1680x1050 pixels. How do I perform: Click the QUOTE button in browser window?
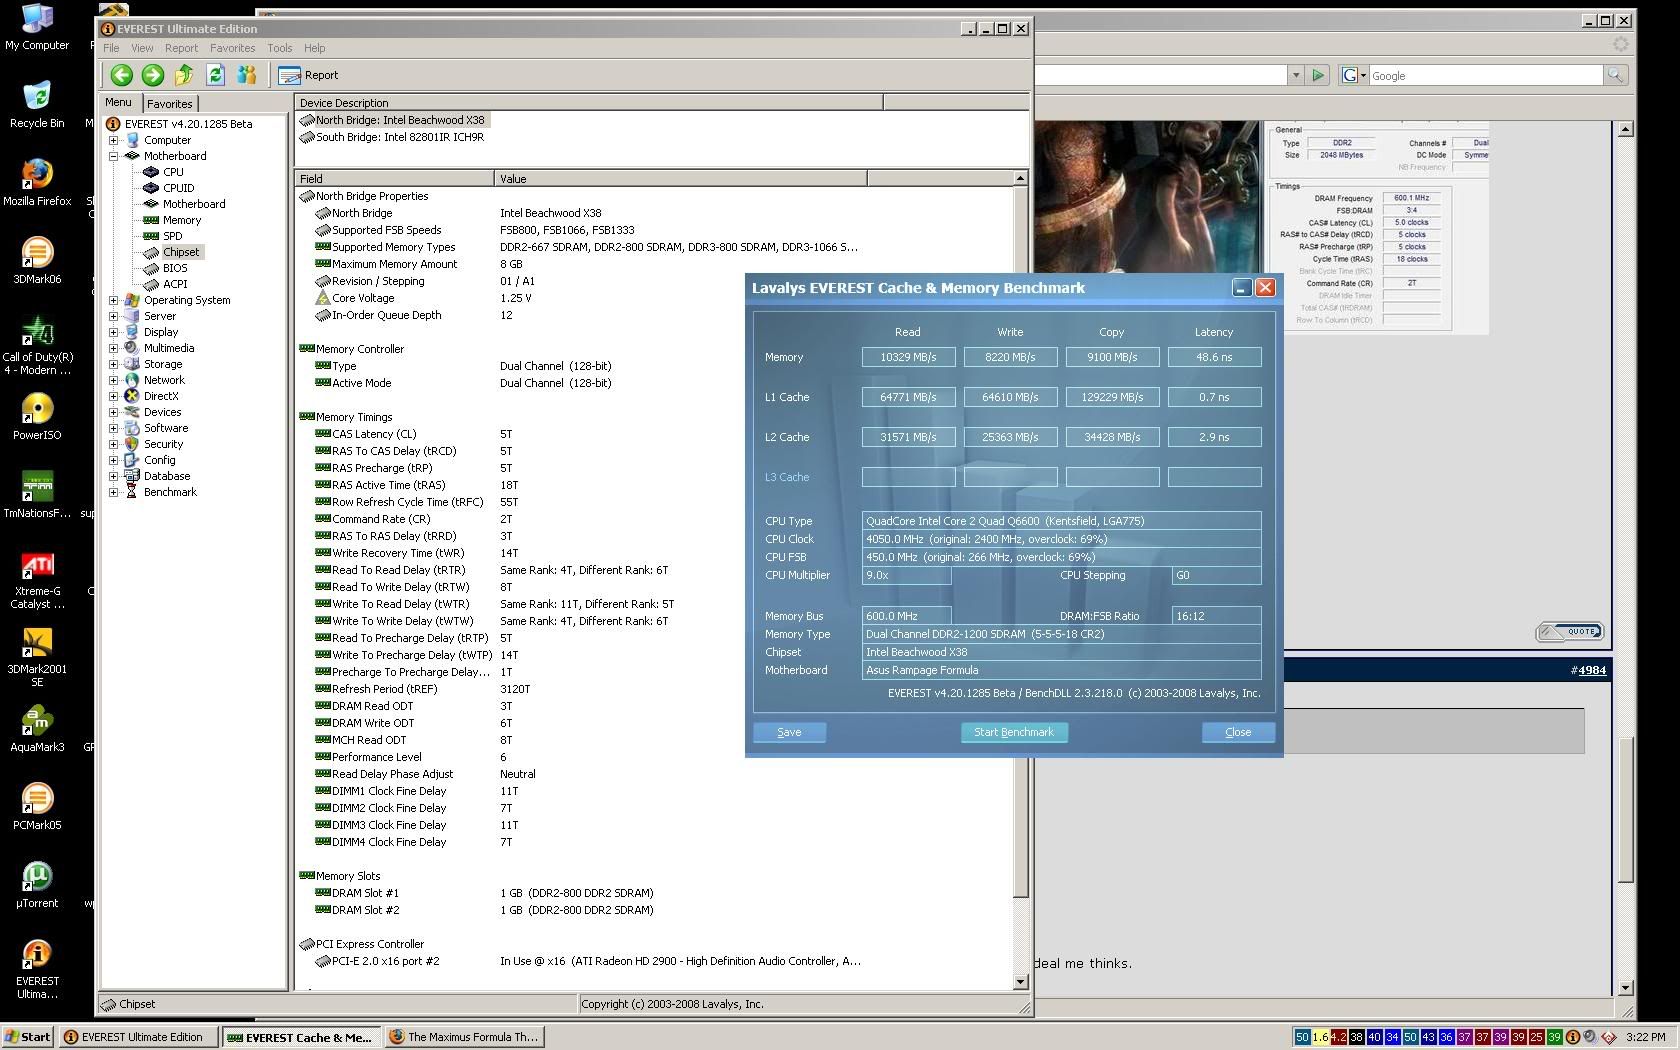pos(1570,632)
